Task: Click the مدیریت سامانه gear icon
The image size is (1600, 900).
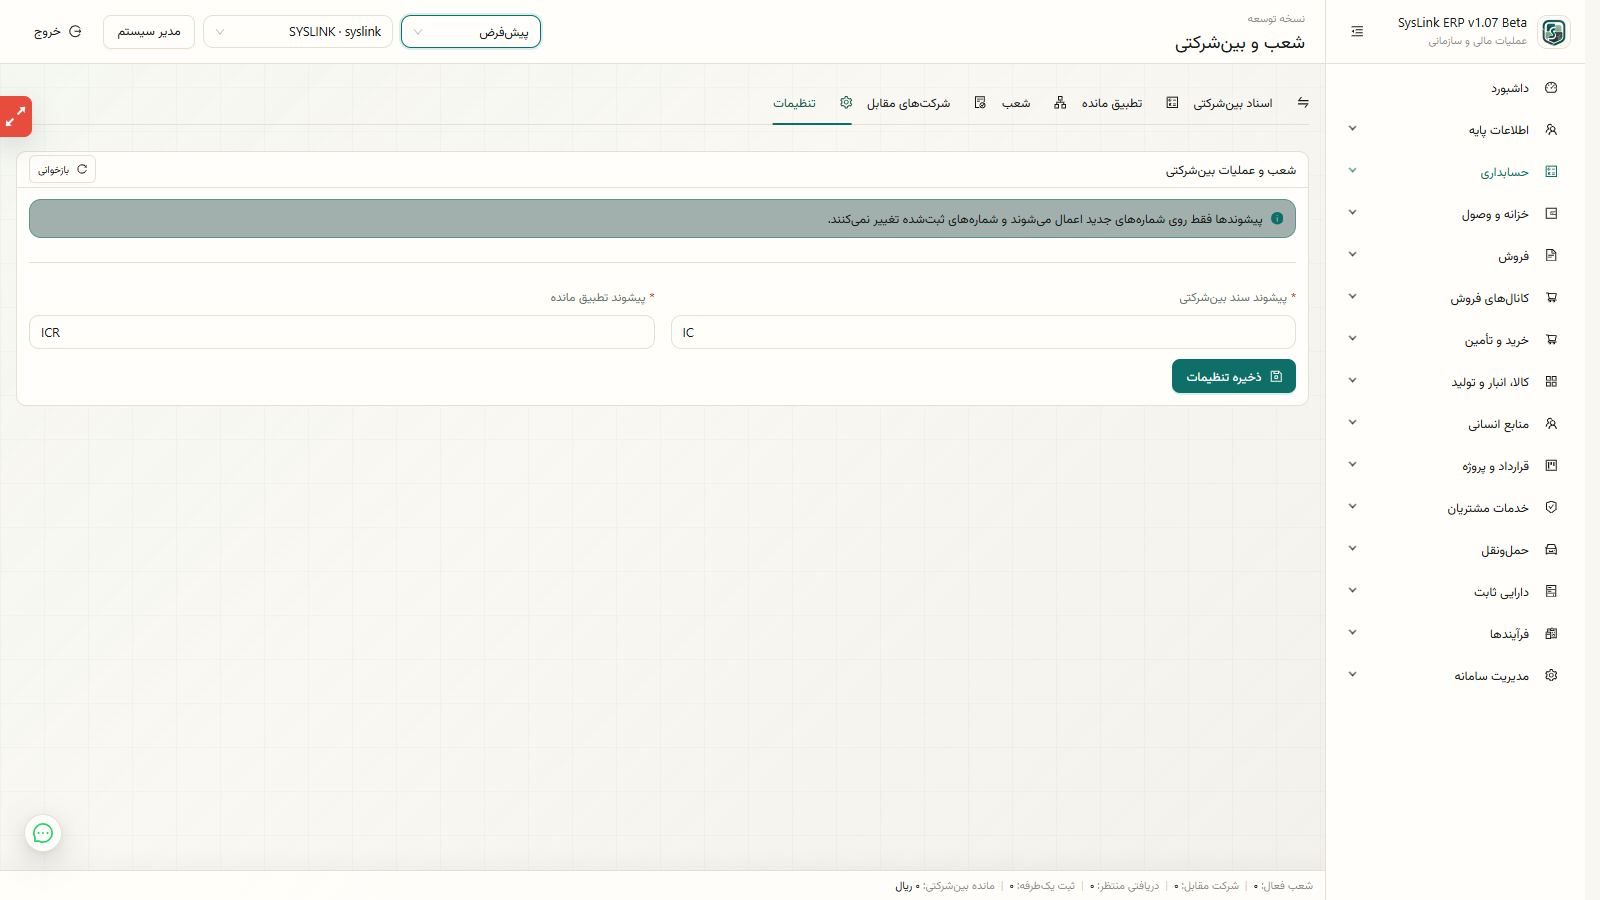Action: (1551, 676)
